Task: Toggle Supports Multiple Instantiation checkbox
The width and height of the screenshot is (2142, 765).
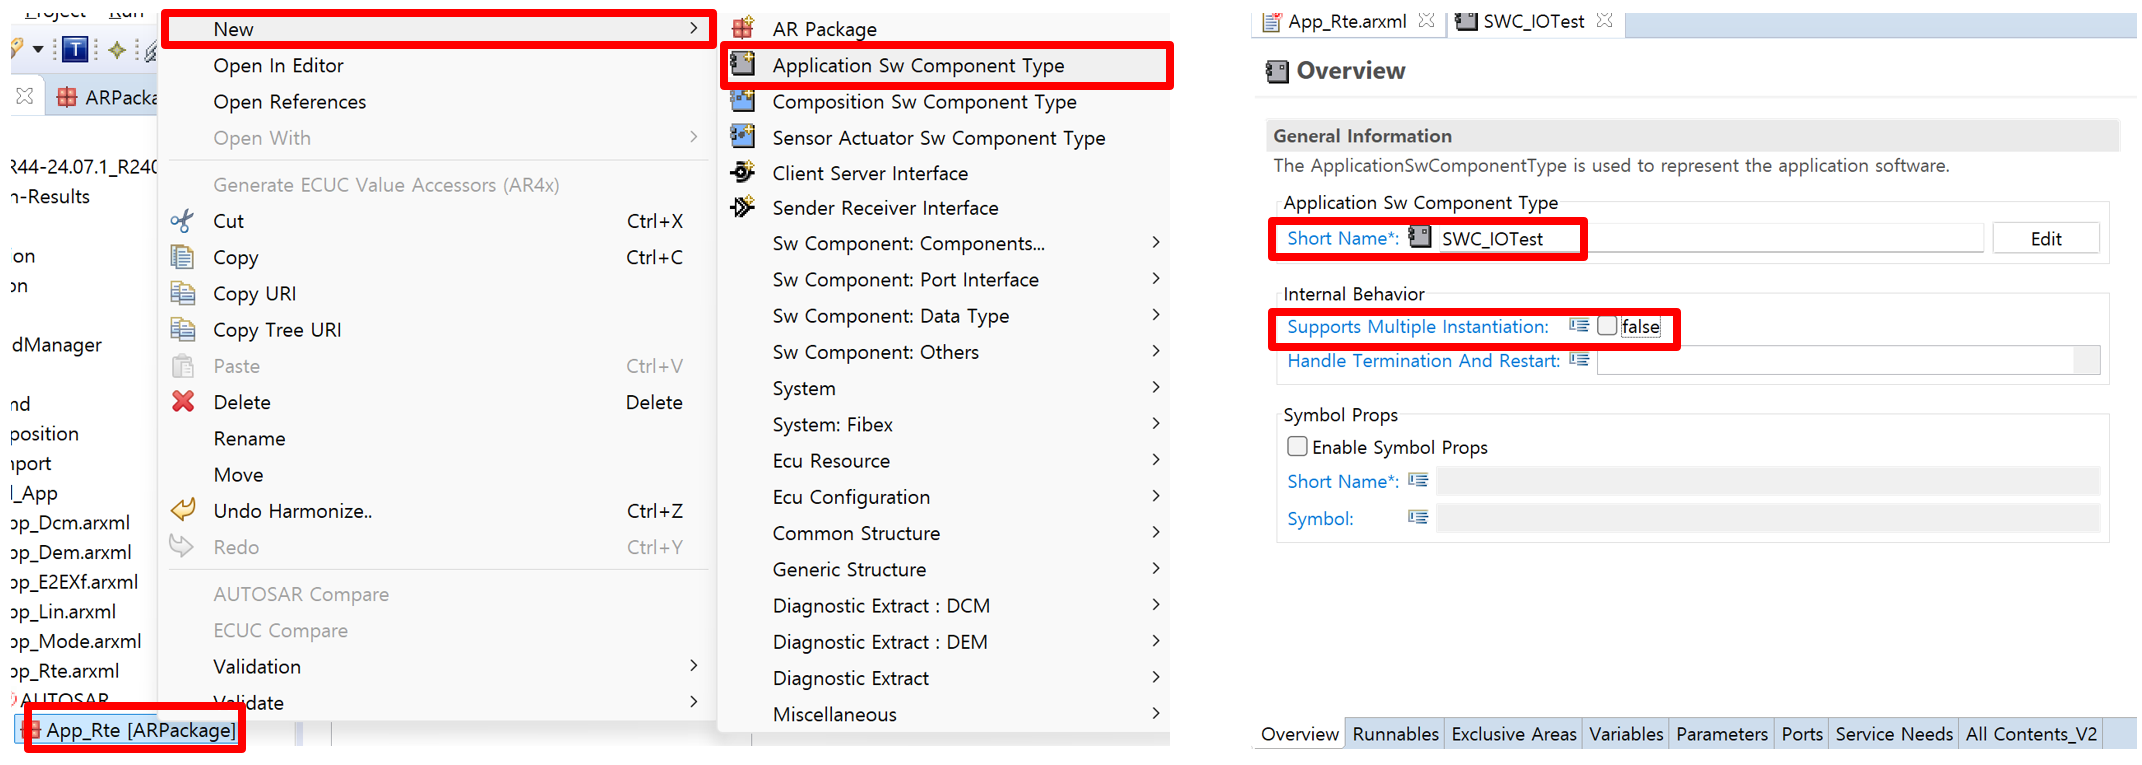Action: (x=1607, y=326)
